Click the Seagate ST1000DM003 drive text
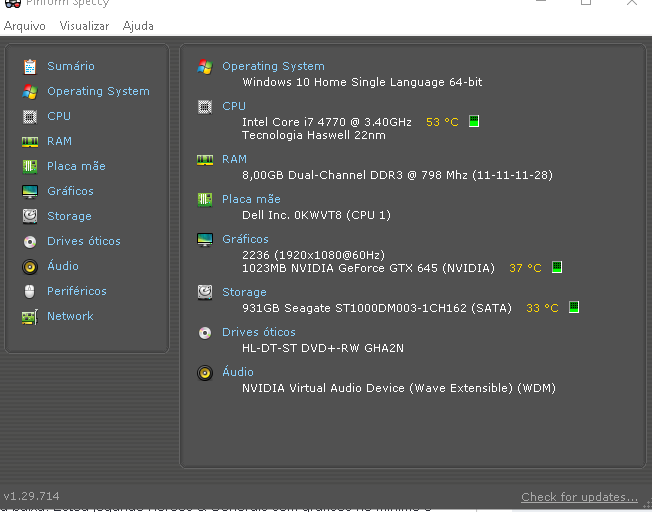Image resolution: width=652 pixels, height=512 pixels. click(375, 308)
